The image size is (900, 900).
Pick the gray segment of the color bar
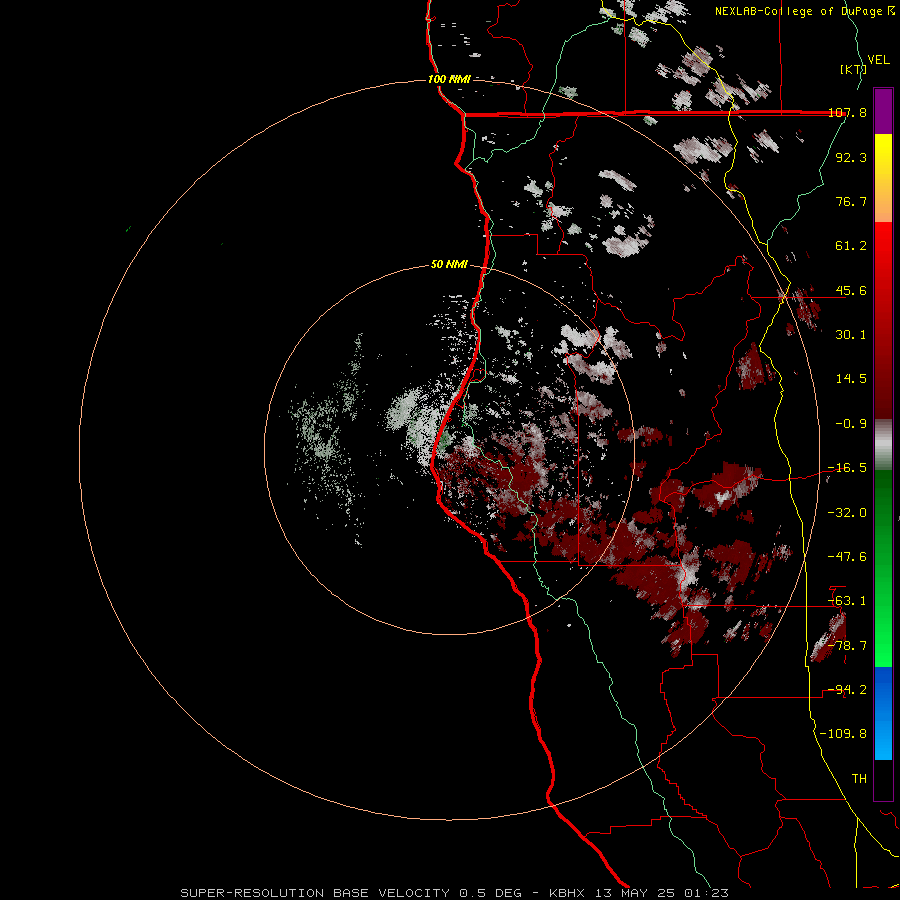tap(883, 444)
